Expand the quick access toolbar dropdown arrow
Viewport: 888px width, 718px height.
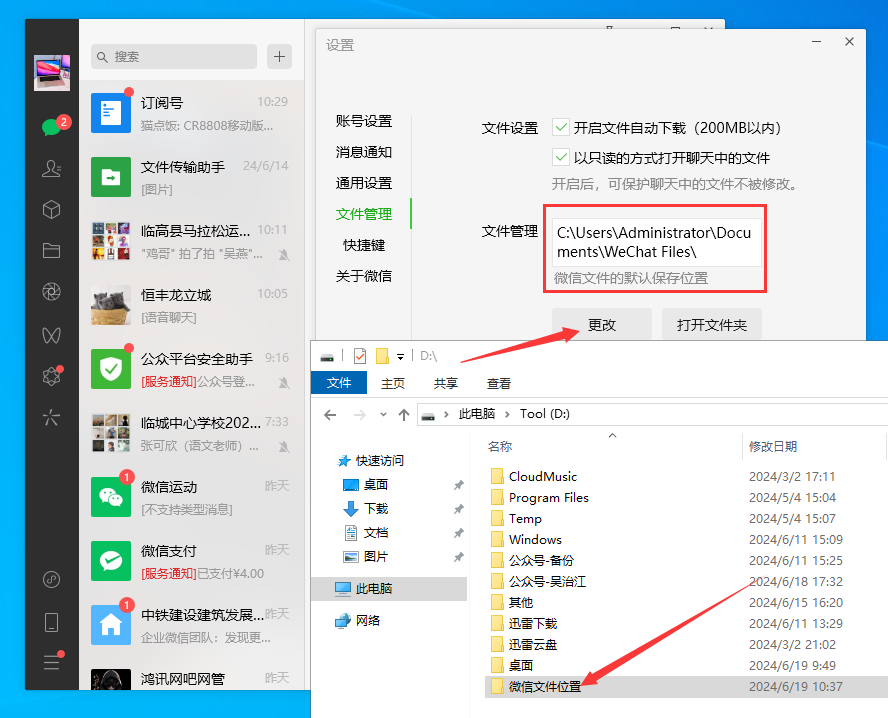(400, 356)
